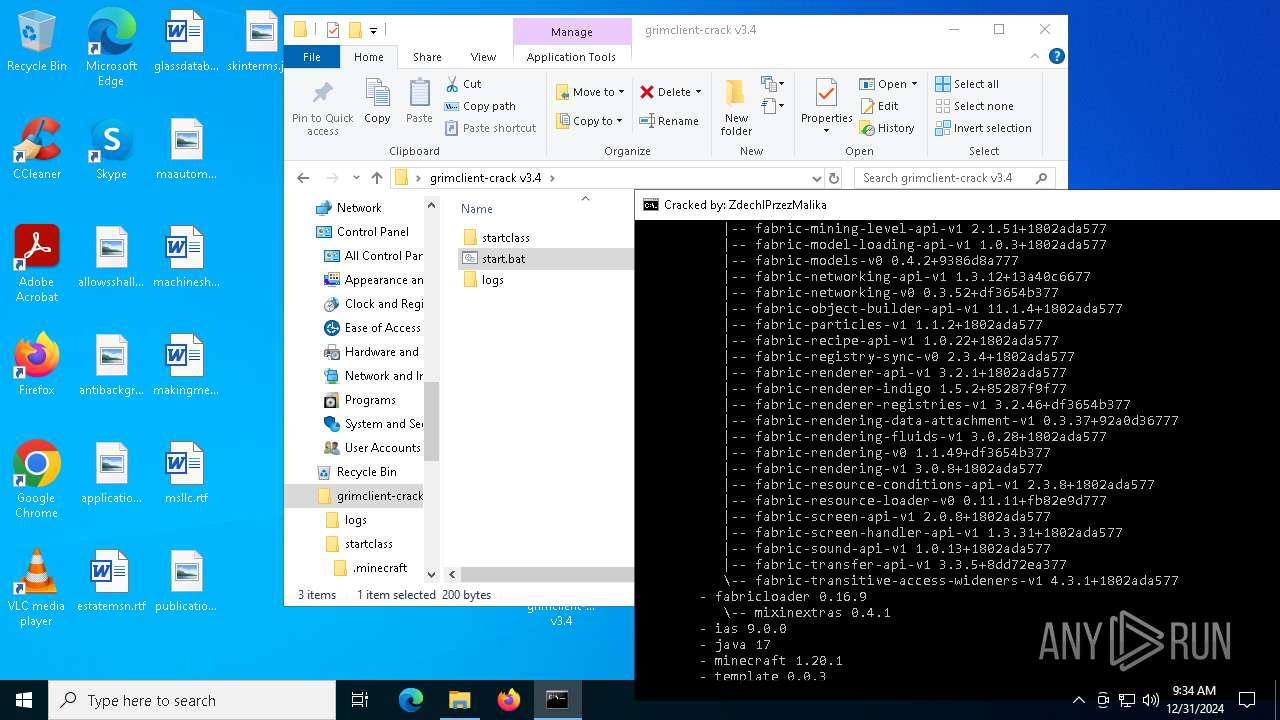This screenshot has width=1280, height=720.
Task: Open the notification center icon
Action: click(x=1247, y=700)
